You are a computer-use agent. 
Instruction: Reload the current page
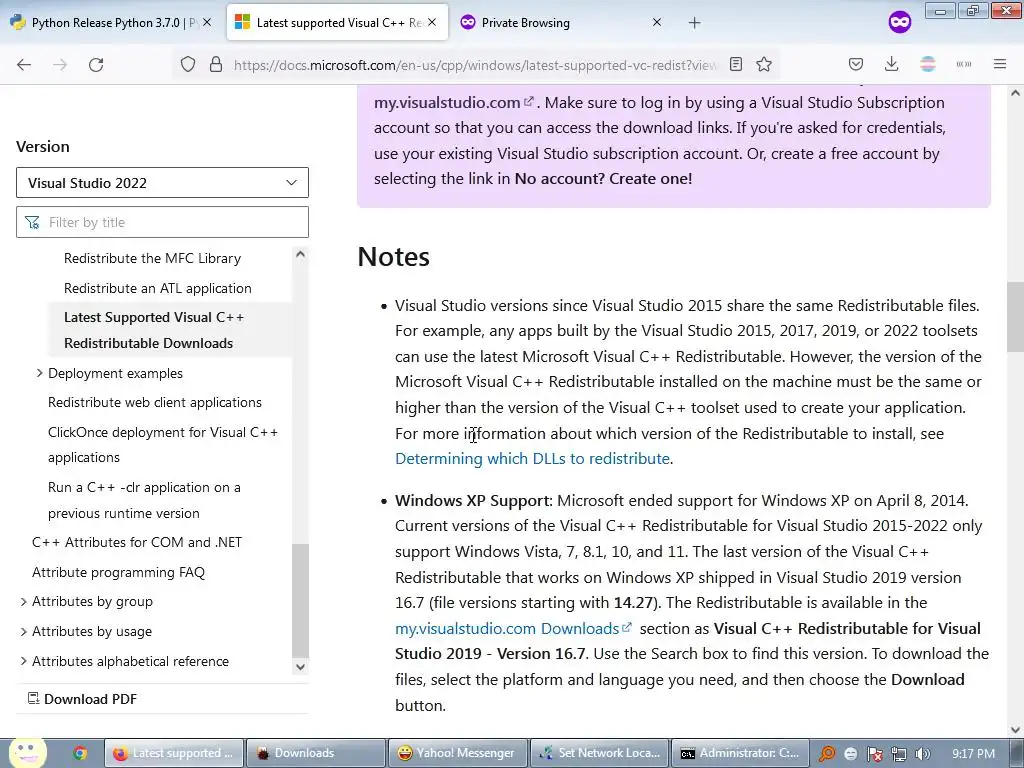click(x=96, y=65)
